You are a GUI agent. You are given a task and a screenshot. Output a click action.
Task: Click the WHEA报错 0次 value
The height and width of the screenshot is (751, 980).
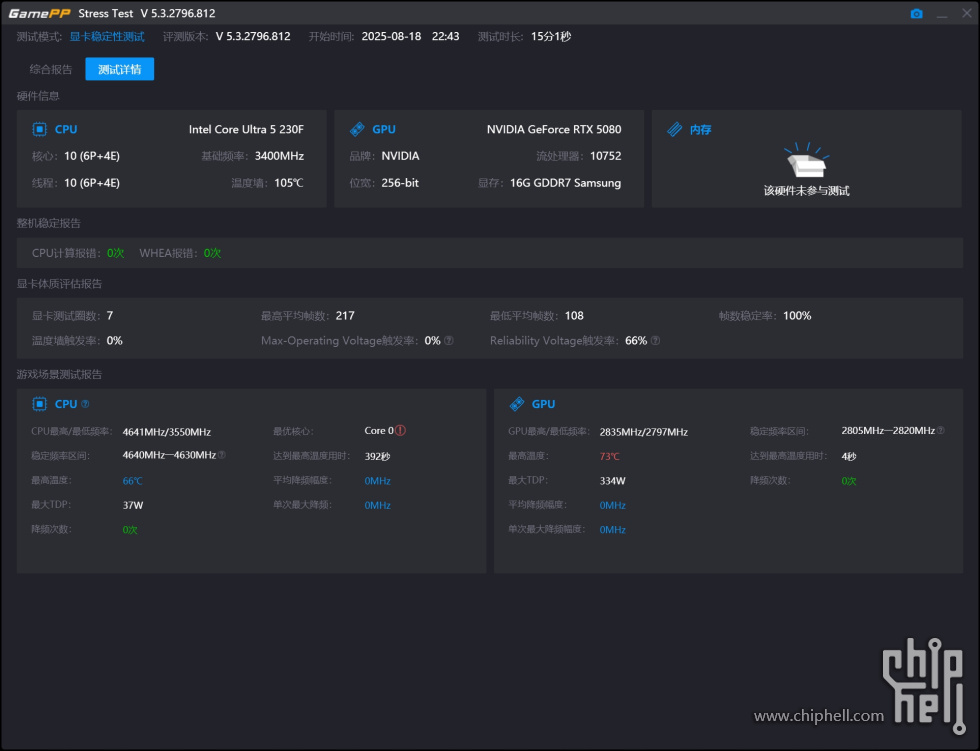[212, 253]
